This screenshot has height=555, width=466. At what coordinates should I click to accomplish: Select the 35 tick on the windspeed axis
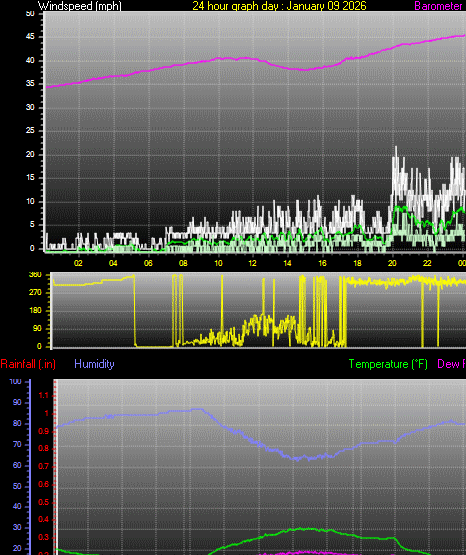(30, 84)
